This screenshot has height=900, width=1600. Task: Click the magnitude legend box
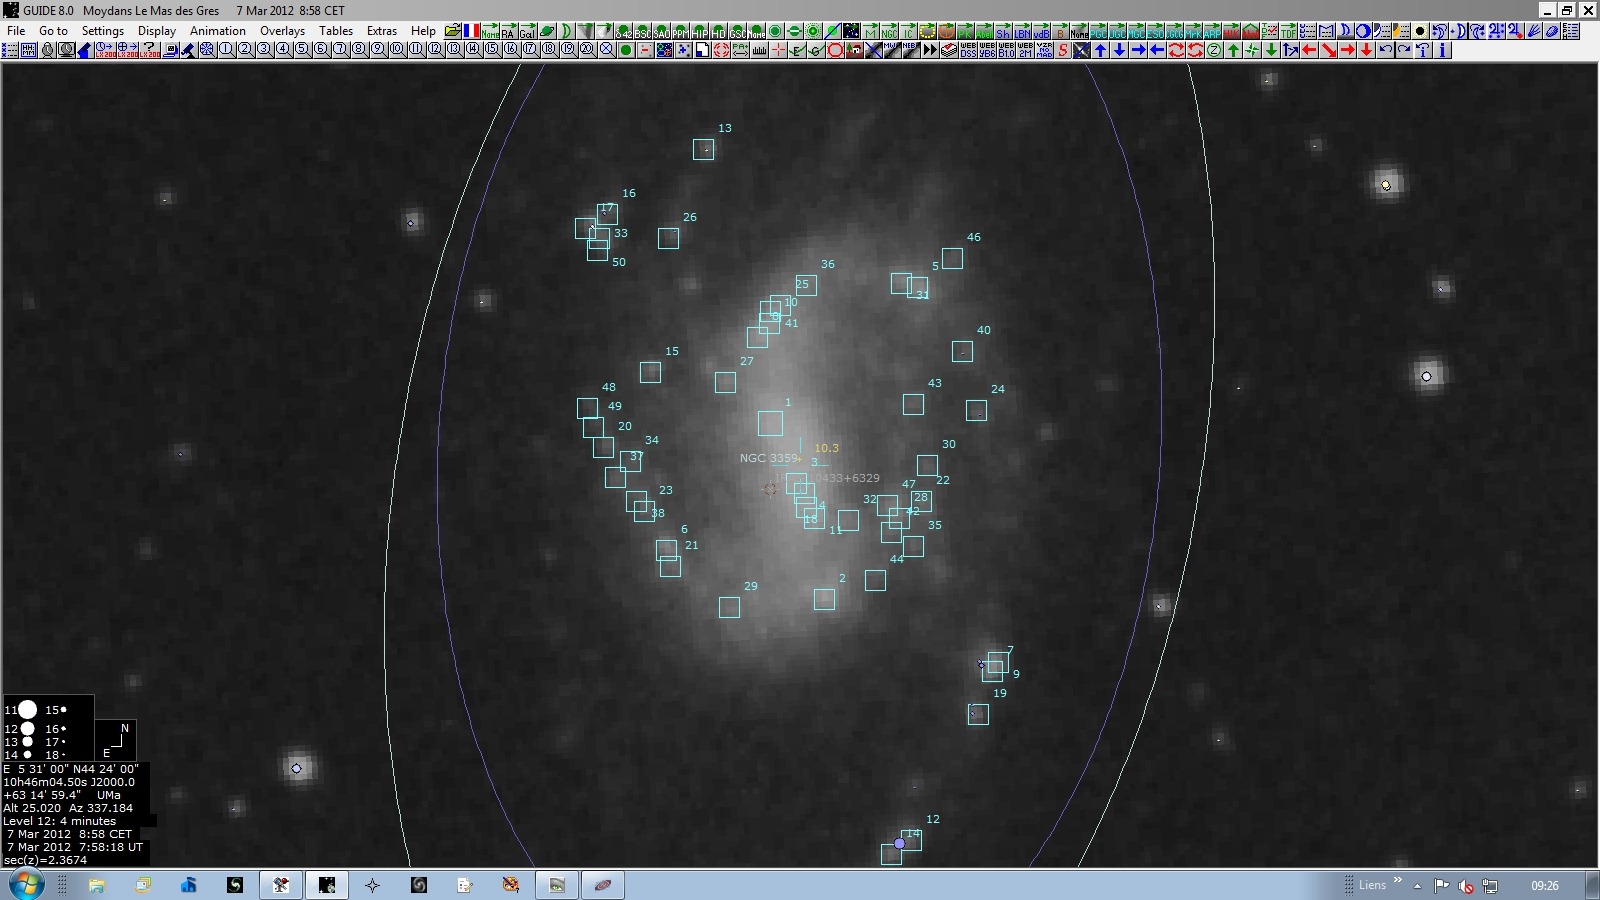(48, 729)
